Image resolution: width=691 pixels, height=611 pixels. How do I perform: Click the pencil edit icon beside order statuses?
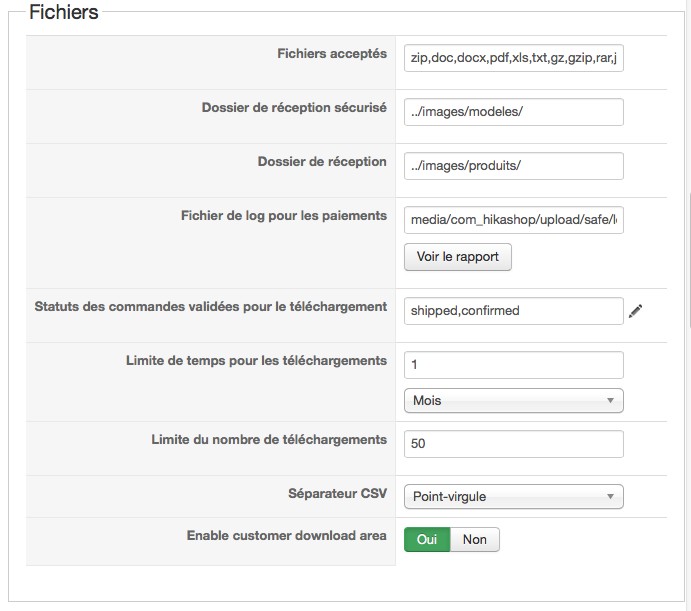635,311
